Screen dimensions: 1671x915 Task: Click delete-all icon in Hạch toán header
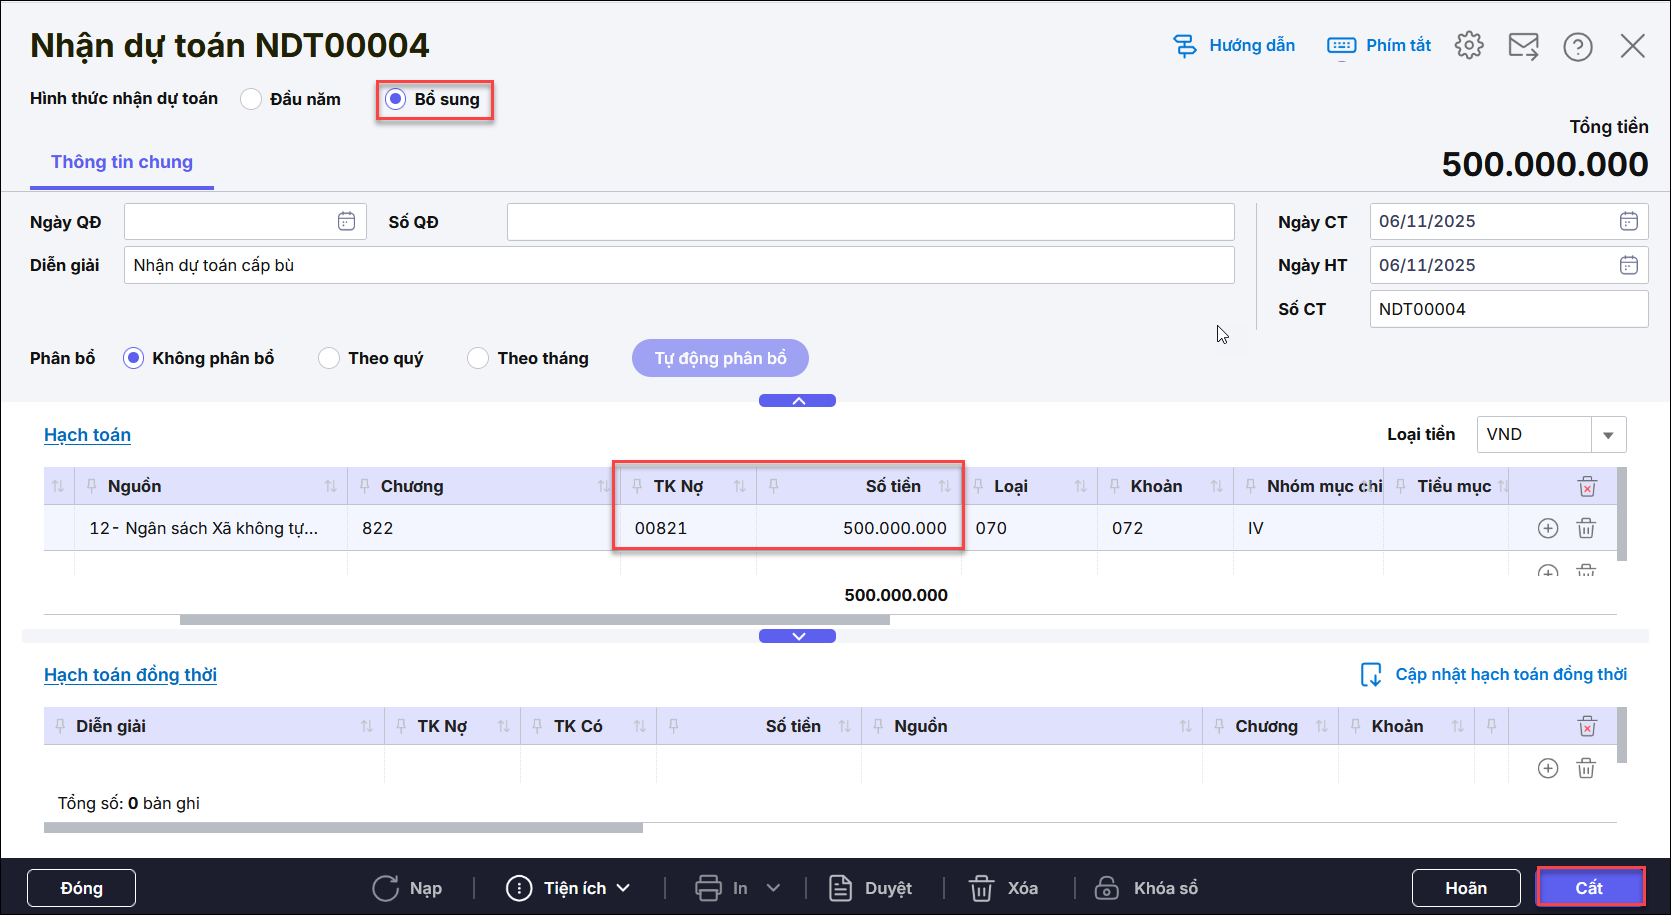[x=1587, y=487]
